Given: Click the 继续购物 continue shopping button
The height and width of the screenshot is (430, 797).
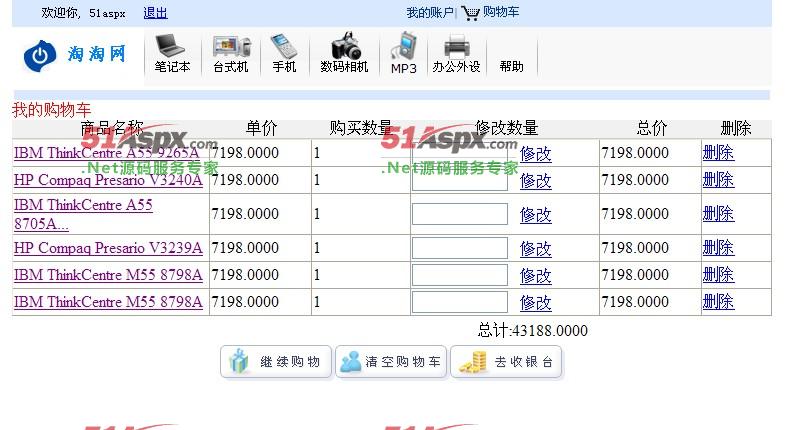Looking at the screenshot, I should (x=276, y=362).
